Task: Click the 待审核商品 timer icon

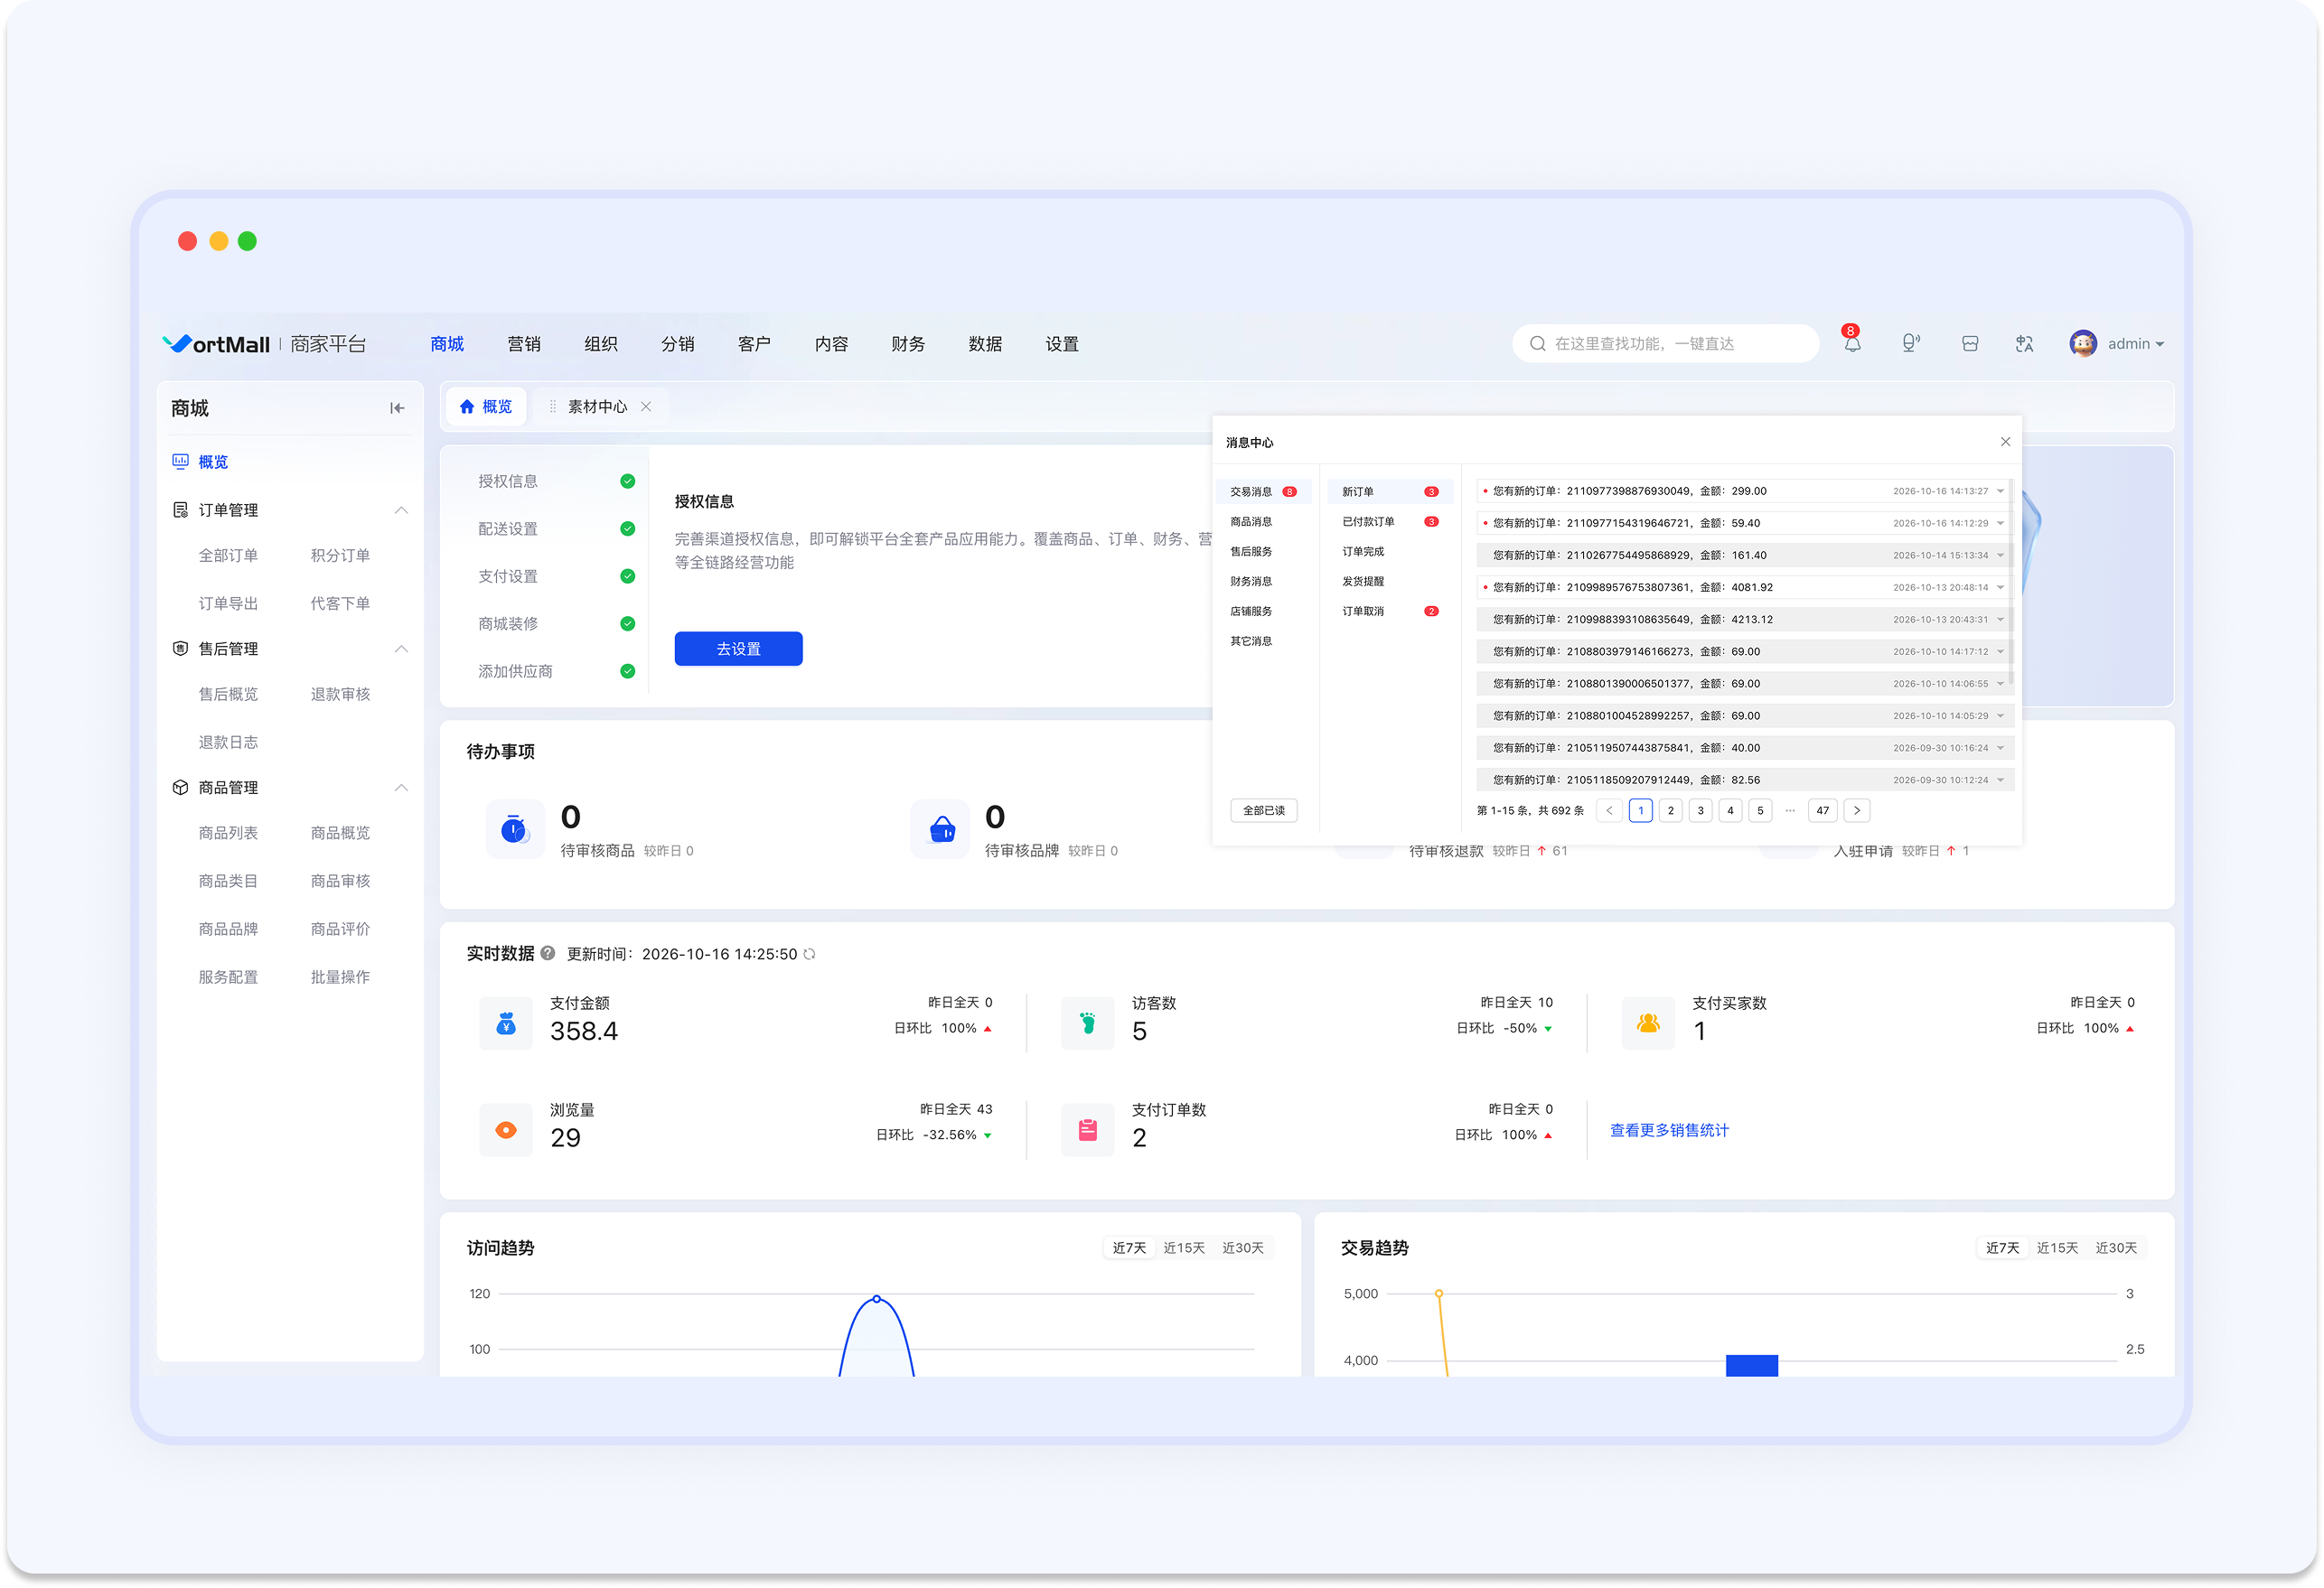Action: [x=515, y=828]
